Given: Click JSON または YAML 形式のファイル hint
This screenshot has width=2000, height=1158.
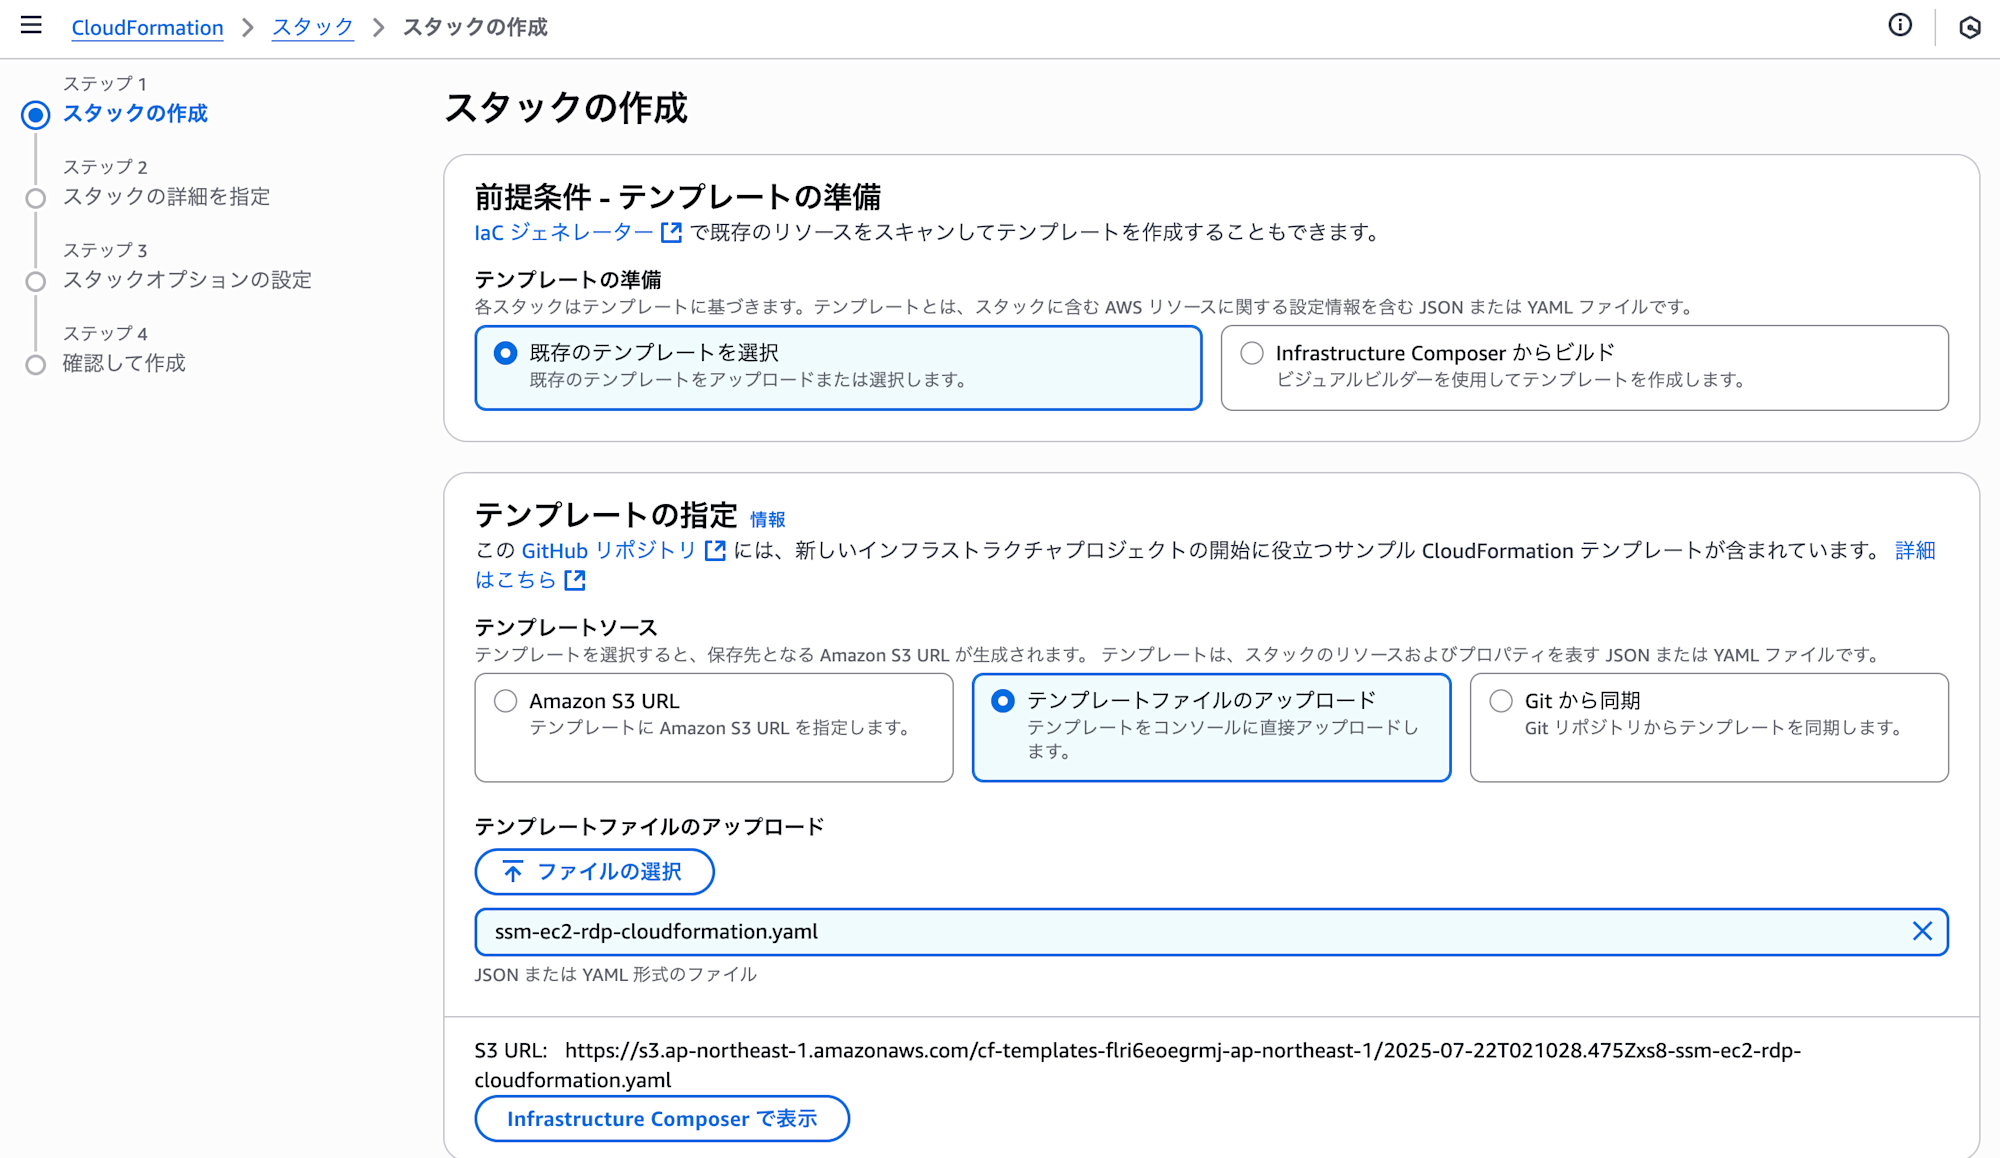Looking at the screenshot, I should [x=615, y=974].
